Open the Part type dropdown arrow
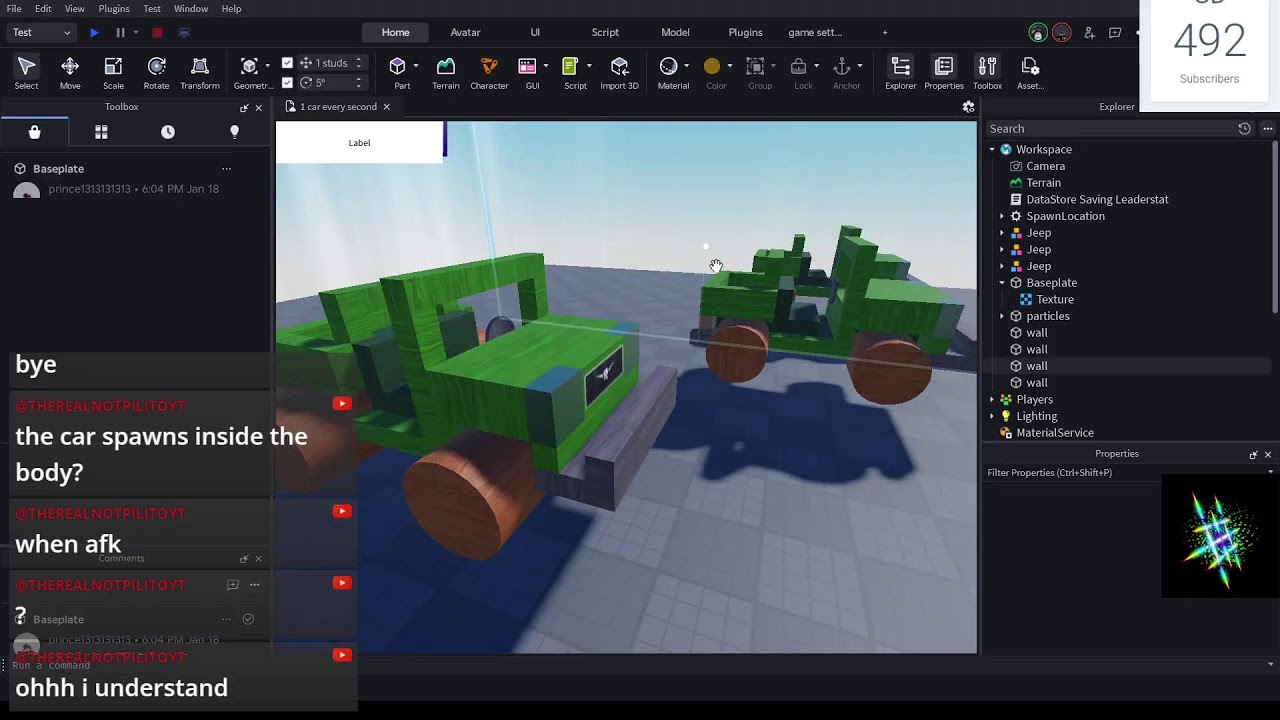This screenshot has height=720, width=1280. (415, 67)
